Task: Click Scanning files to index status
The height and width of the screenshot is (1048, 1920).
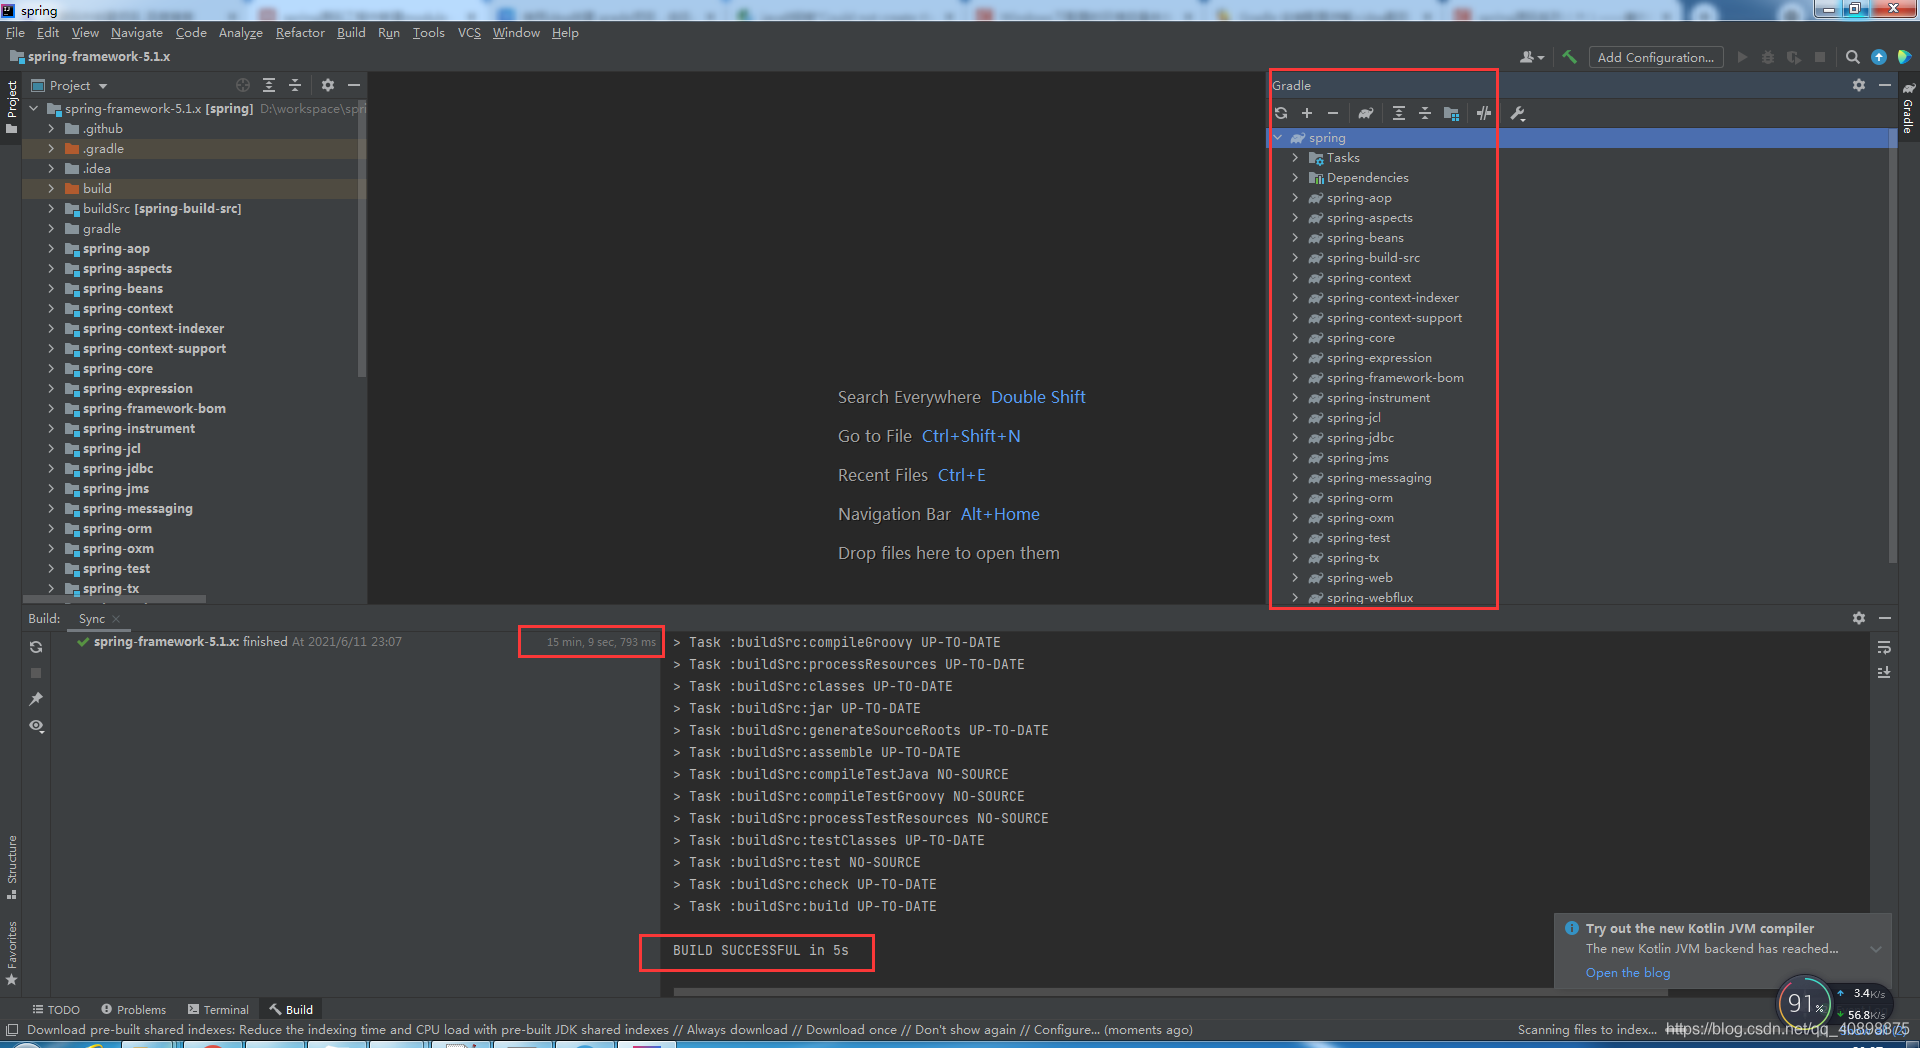Action: pyautogui.click(x=1586, y=1029)
